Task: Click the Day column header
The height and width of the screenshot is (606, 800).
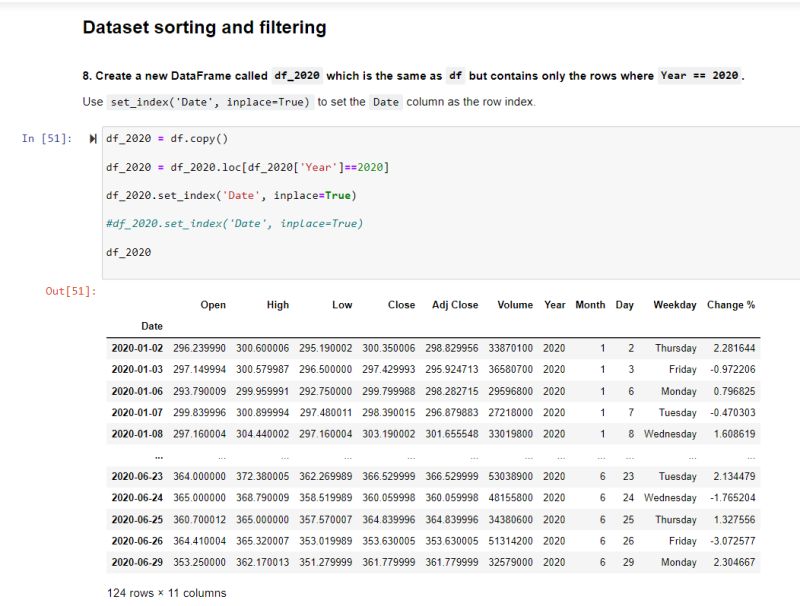Action: coord(624,305)
